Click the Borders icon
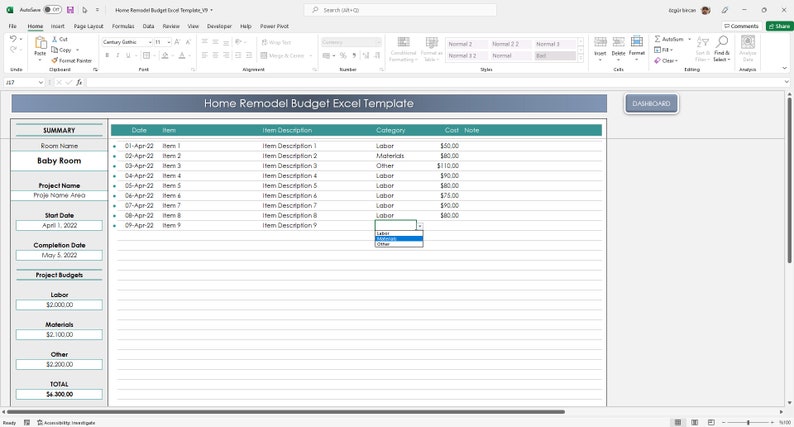The image size is (794, 427). [x=146, y=55]
